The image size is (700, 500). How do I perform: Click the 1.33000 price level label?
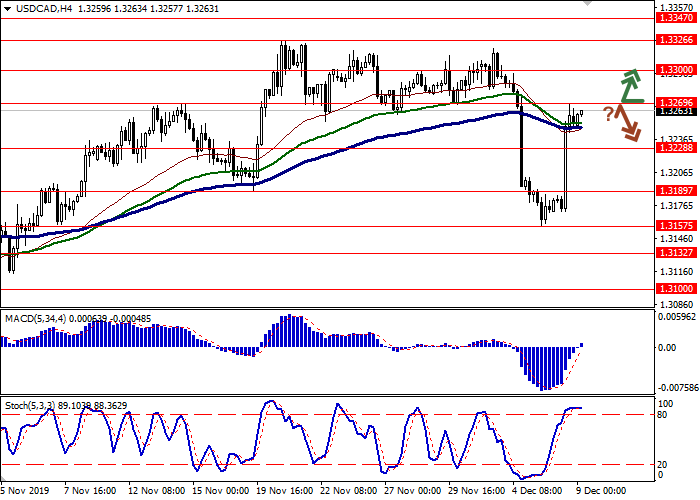672,70
